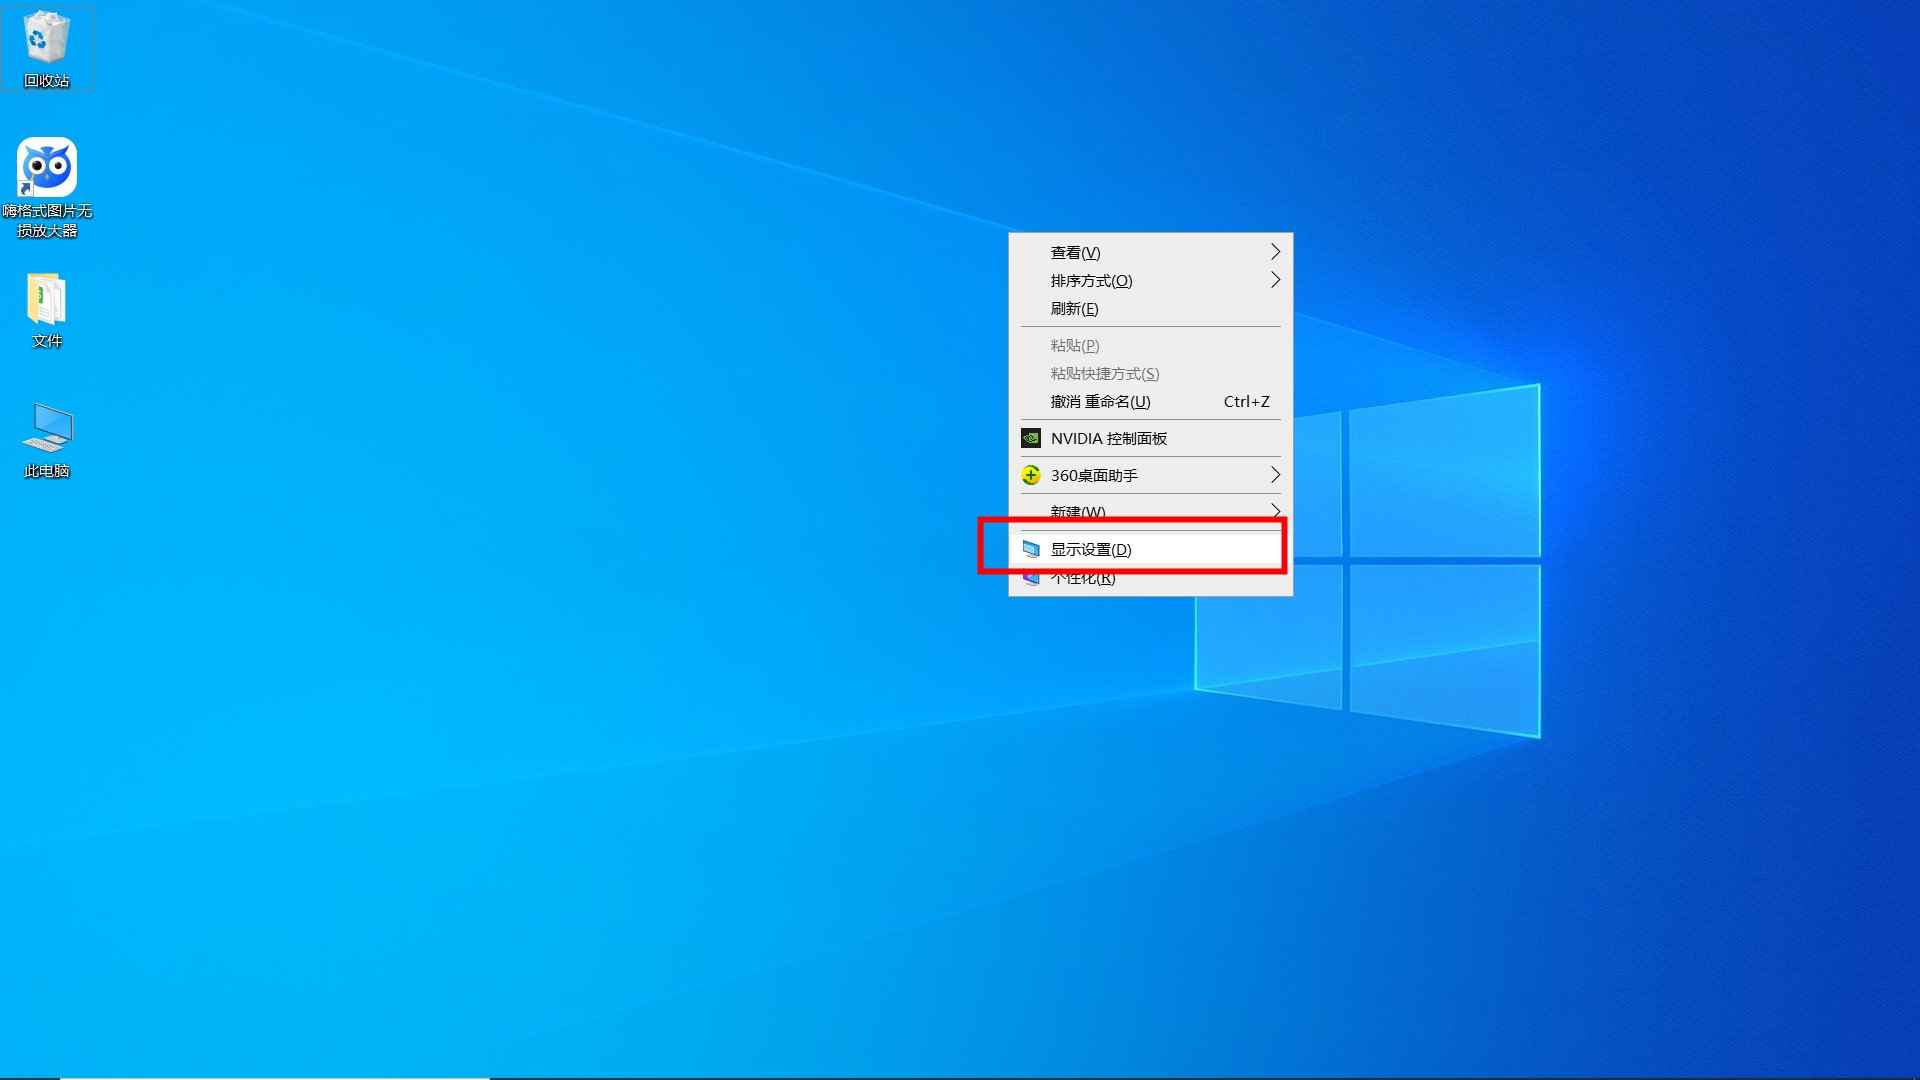Click the NVIDIA icon in the context menu
Viewport: 1920px width, 1080px height.
tap(1031, 438)
